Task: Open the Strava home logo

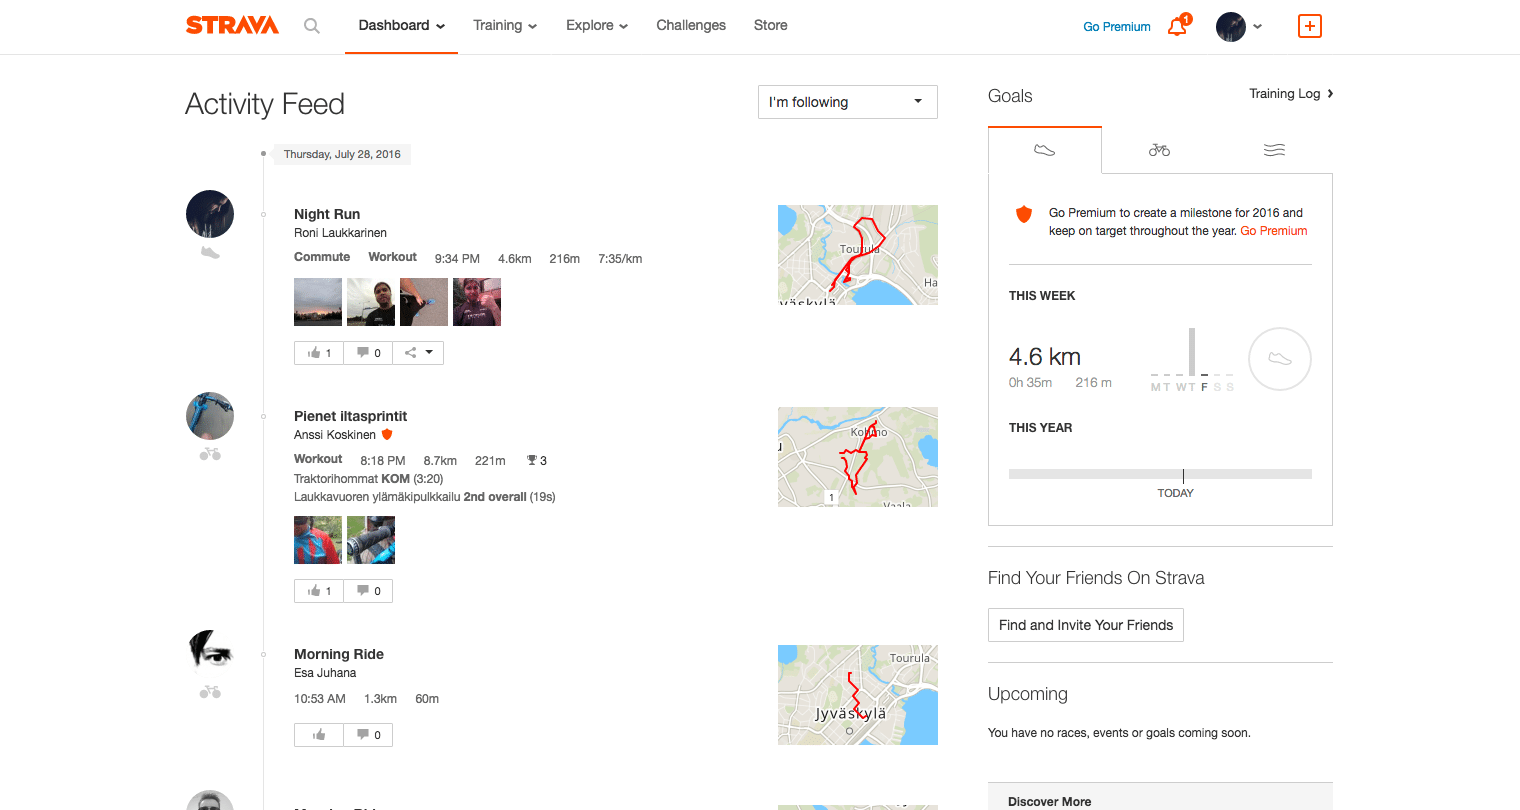Action: [232, 25]
